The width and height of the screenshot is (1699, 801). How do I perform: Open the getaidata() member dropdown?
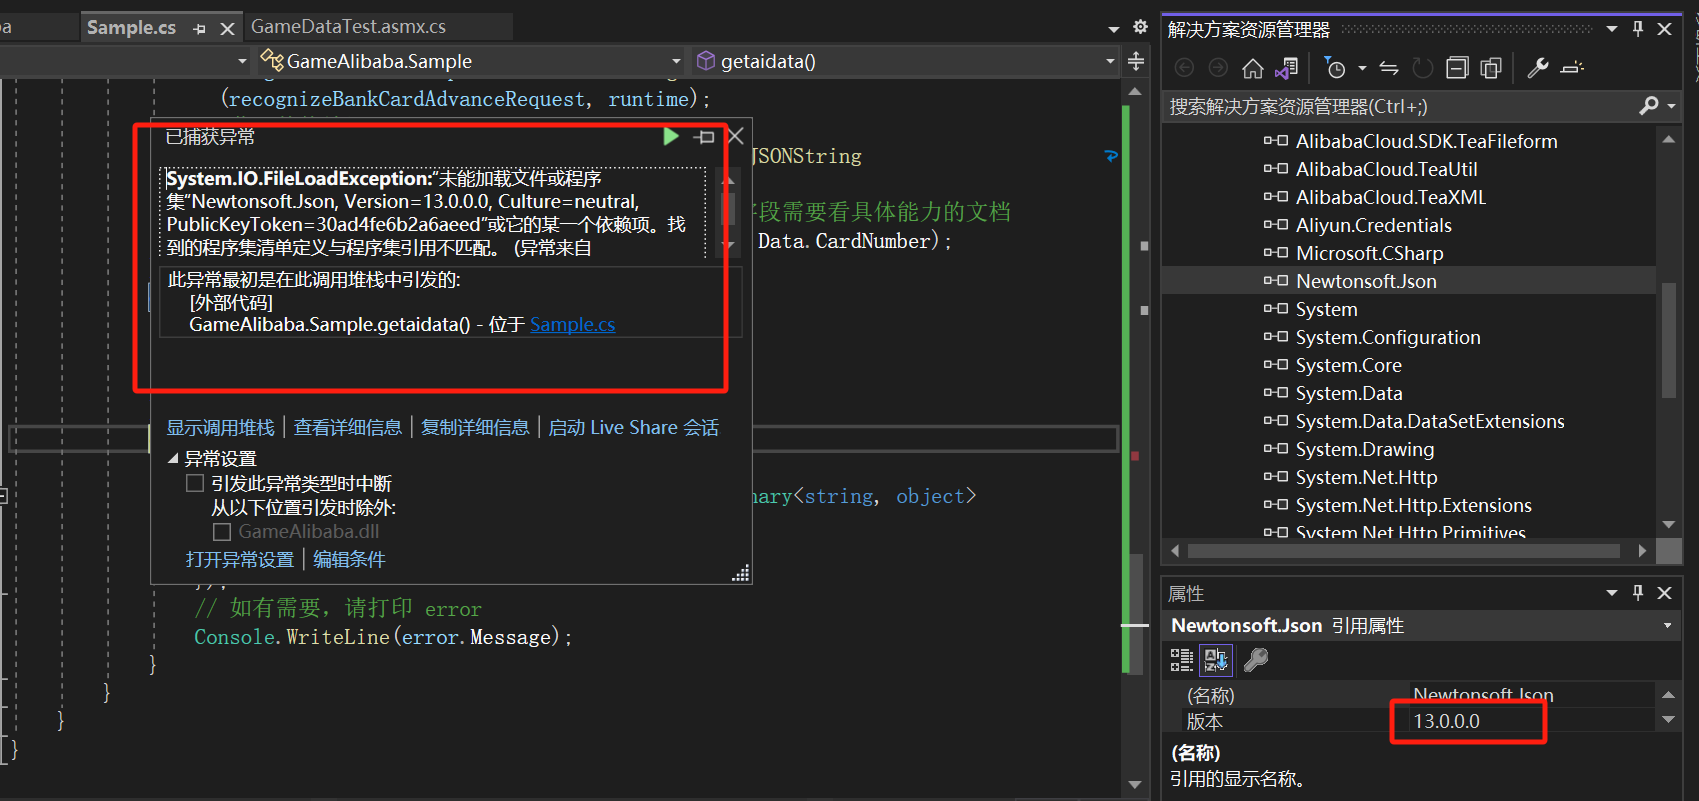(1110, 61)
